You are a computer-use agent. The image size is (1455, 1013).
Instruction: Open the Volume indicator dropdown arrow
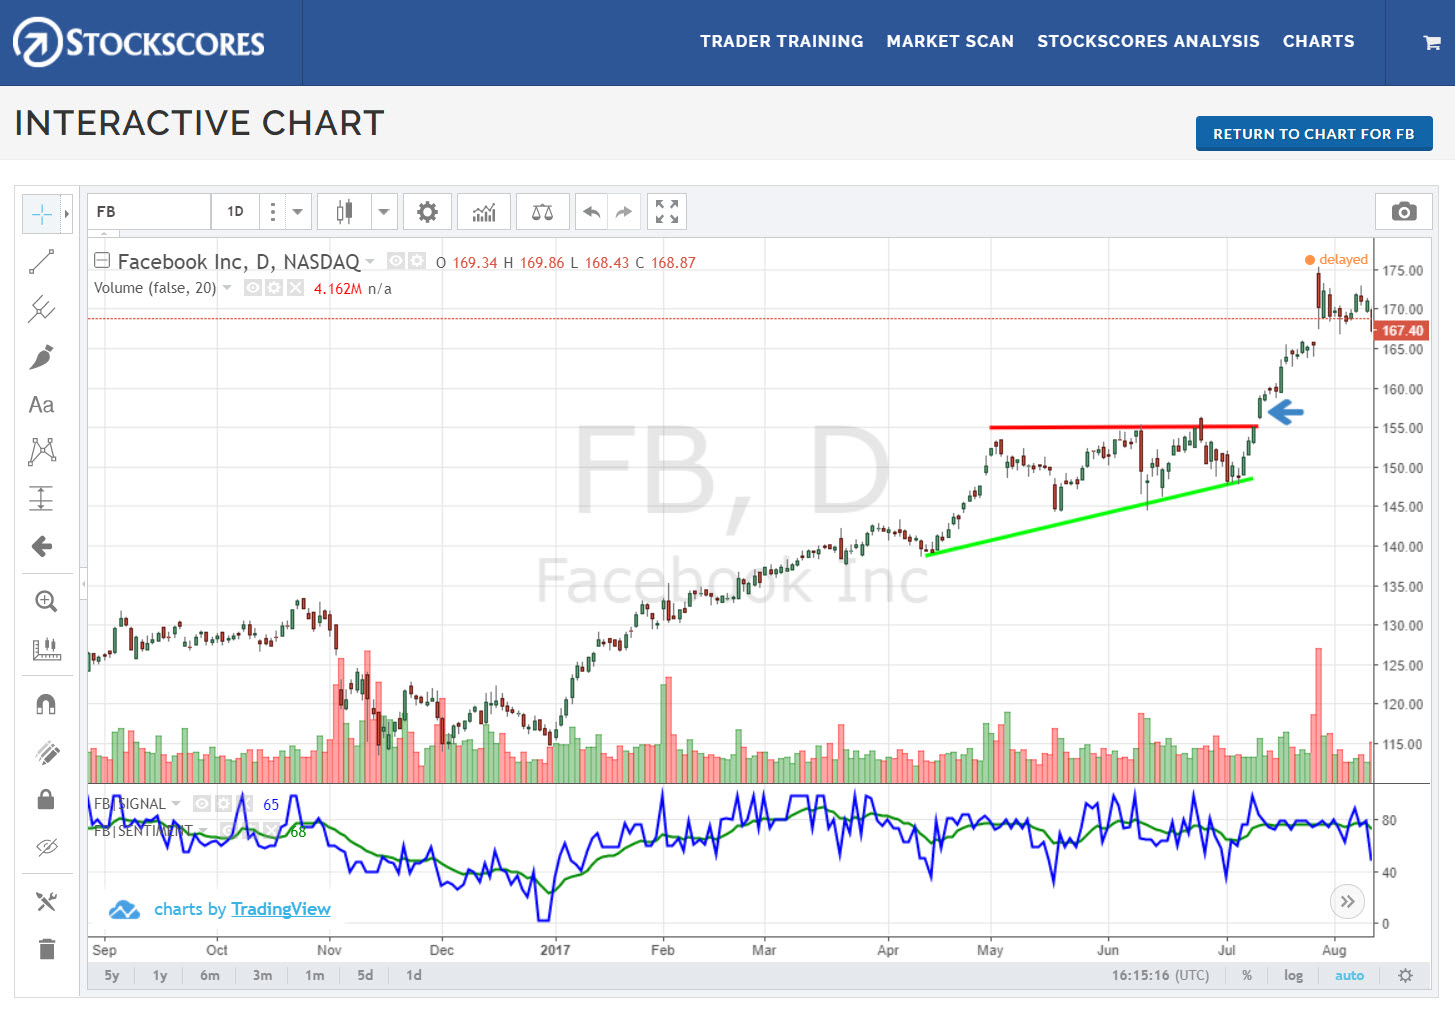(228, 287)
